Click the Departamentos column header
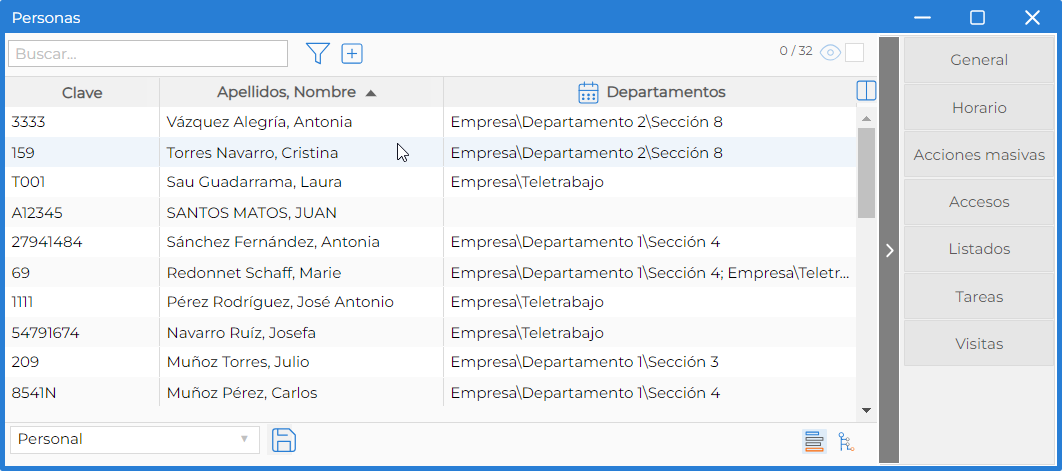 tap(650, 92)
